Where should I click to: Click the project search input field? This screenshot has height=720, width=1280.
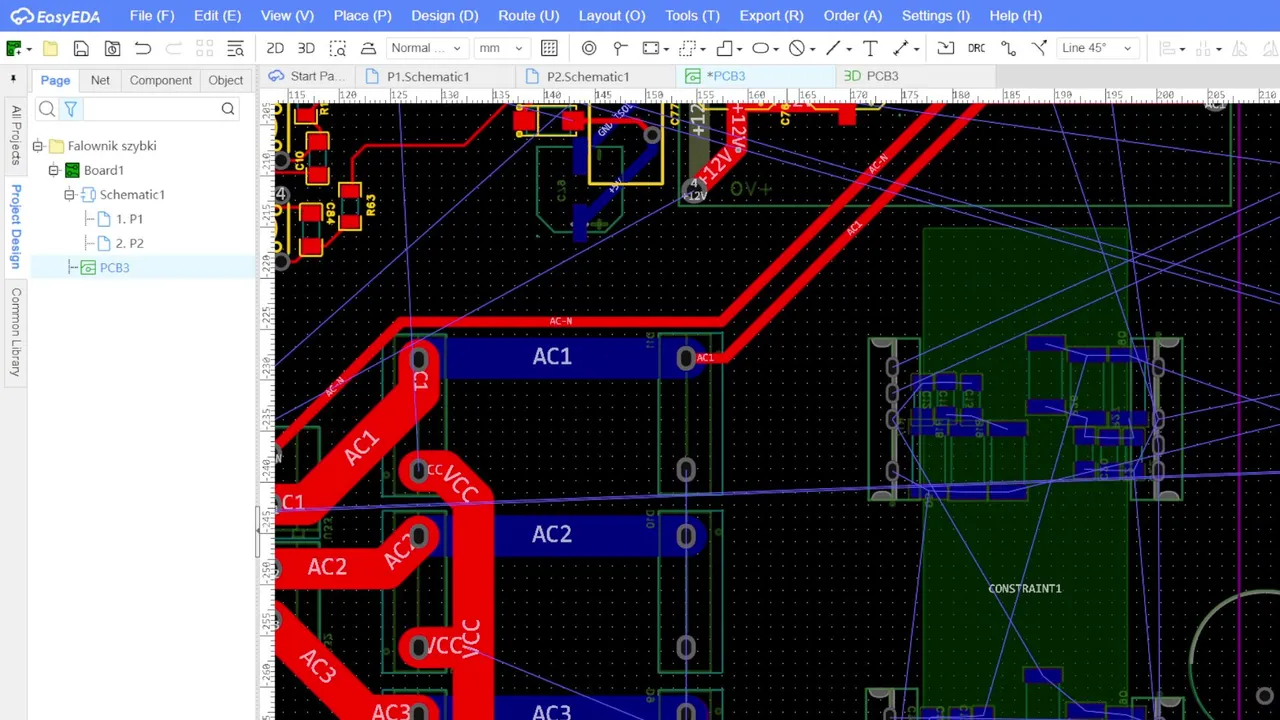point(150,109)
